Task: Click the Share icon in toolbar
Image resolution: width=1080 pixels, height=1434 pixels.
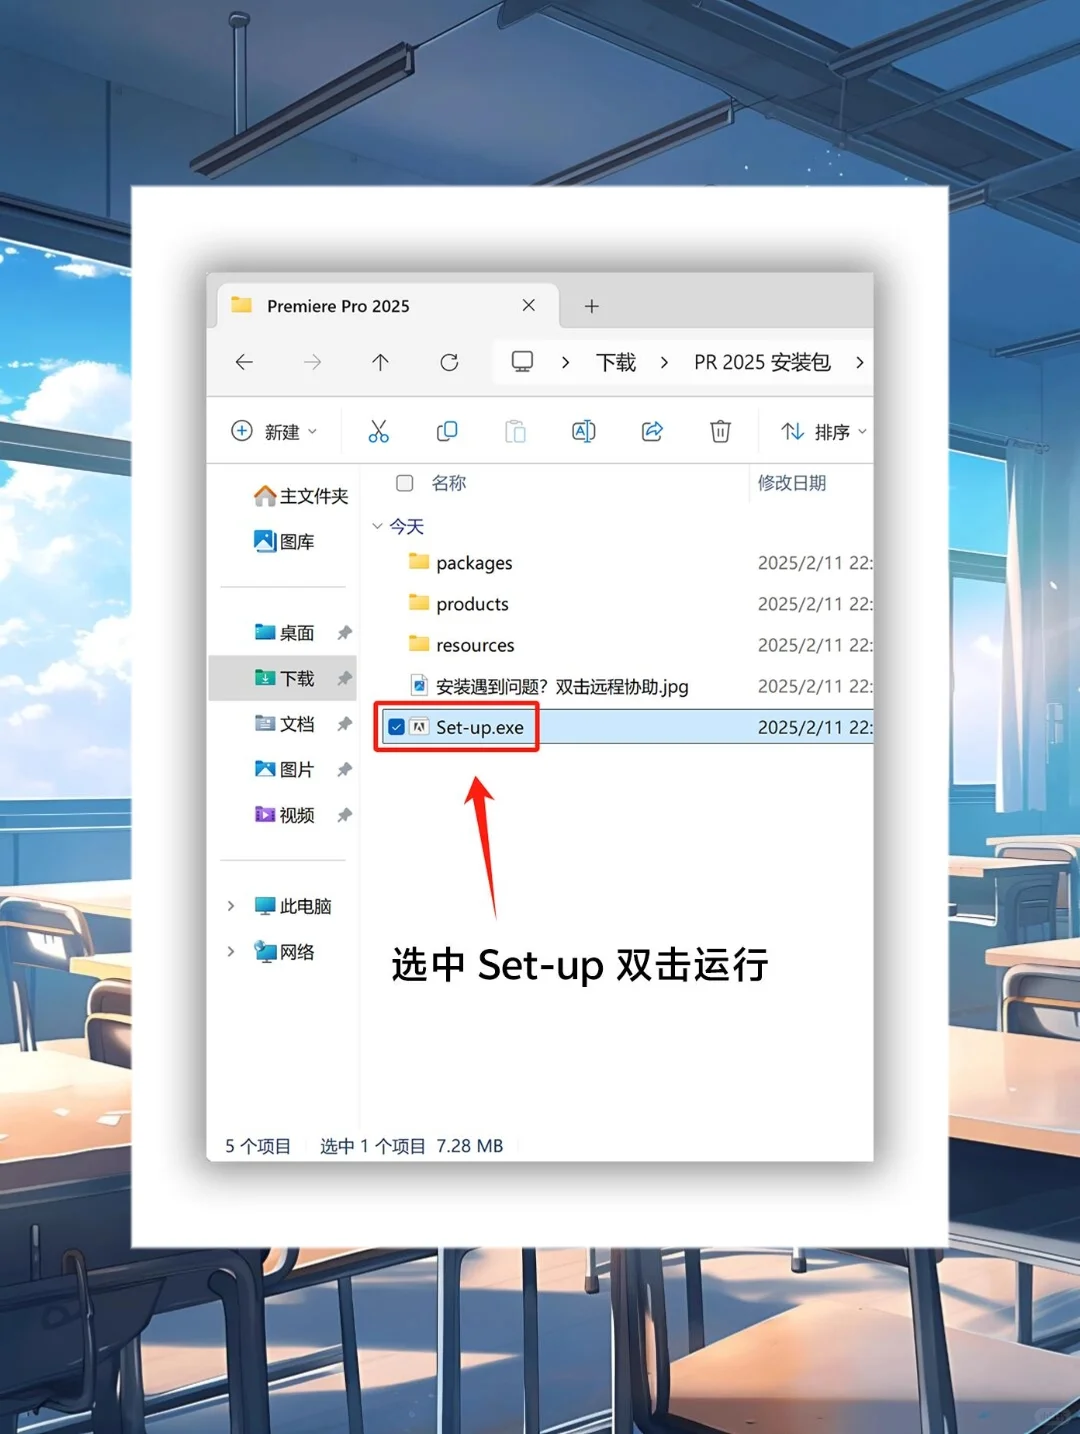Action: pos(652,431)
